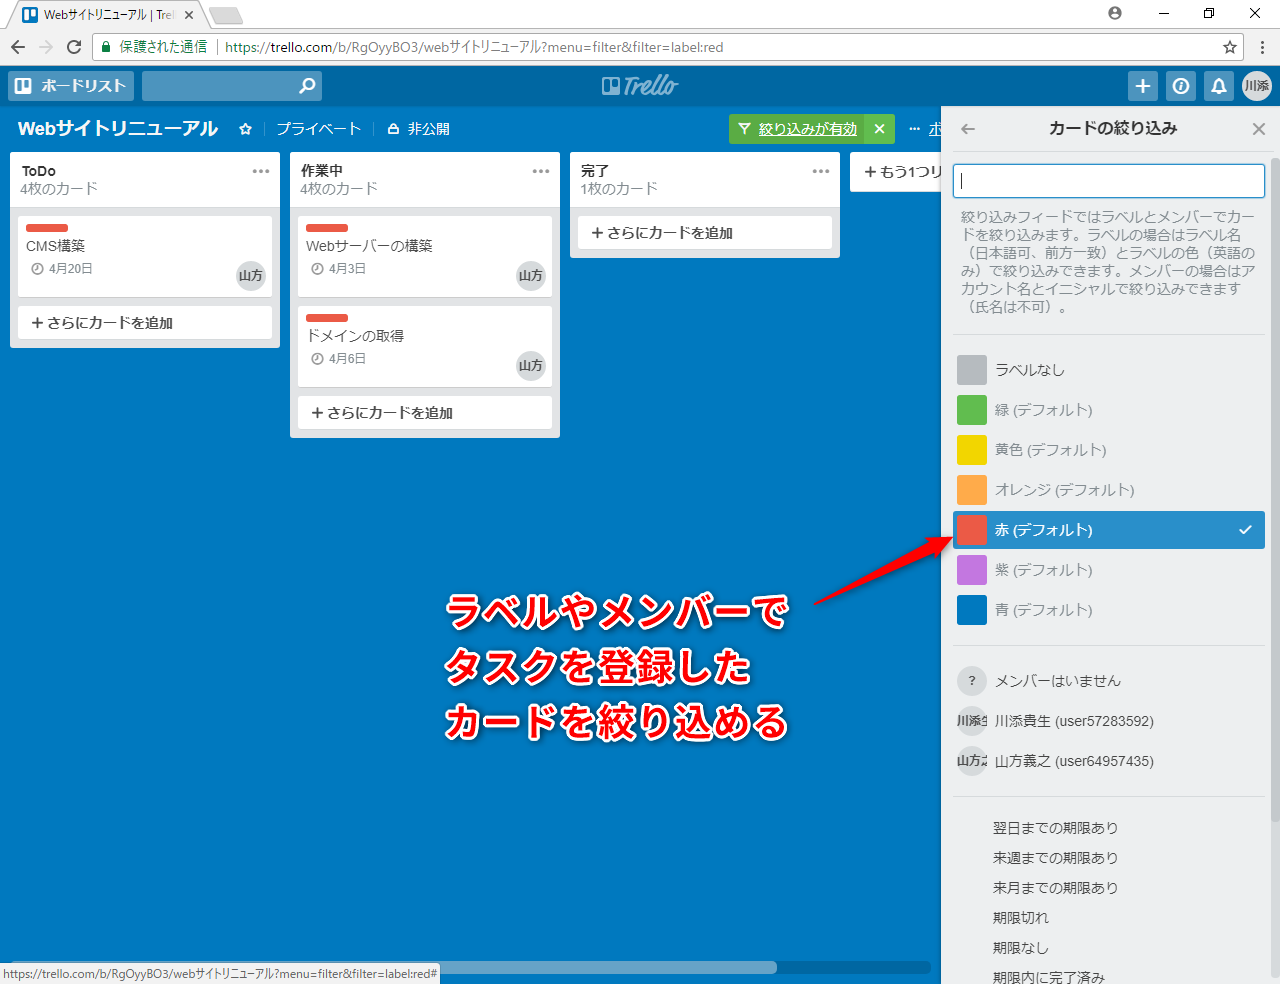Image resolution: width=1280 pixels, height=984 pixels.
Task: Add another list with もう1つ button
Action: [x=897, y=172]
